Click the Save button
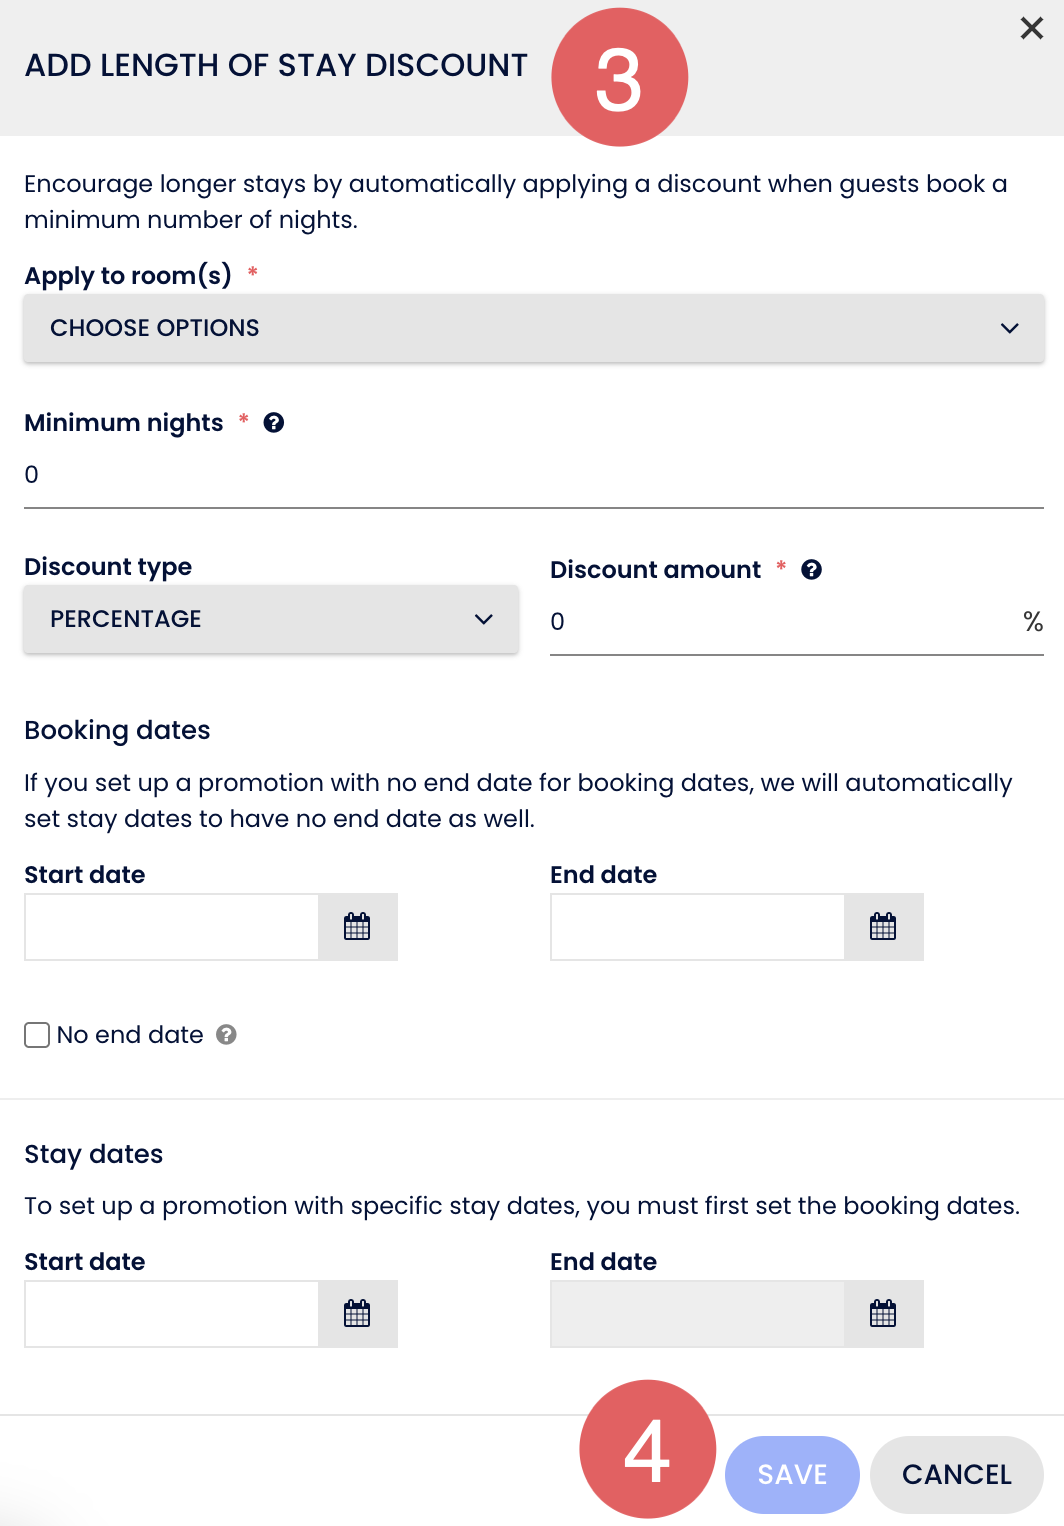1064x1526 pixels. [792, 1474]
